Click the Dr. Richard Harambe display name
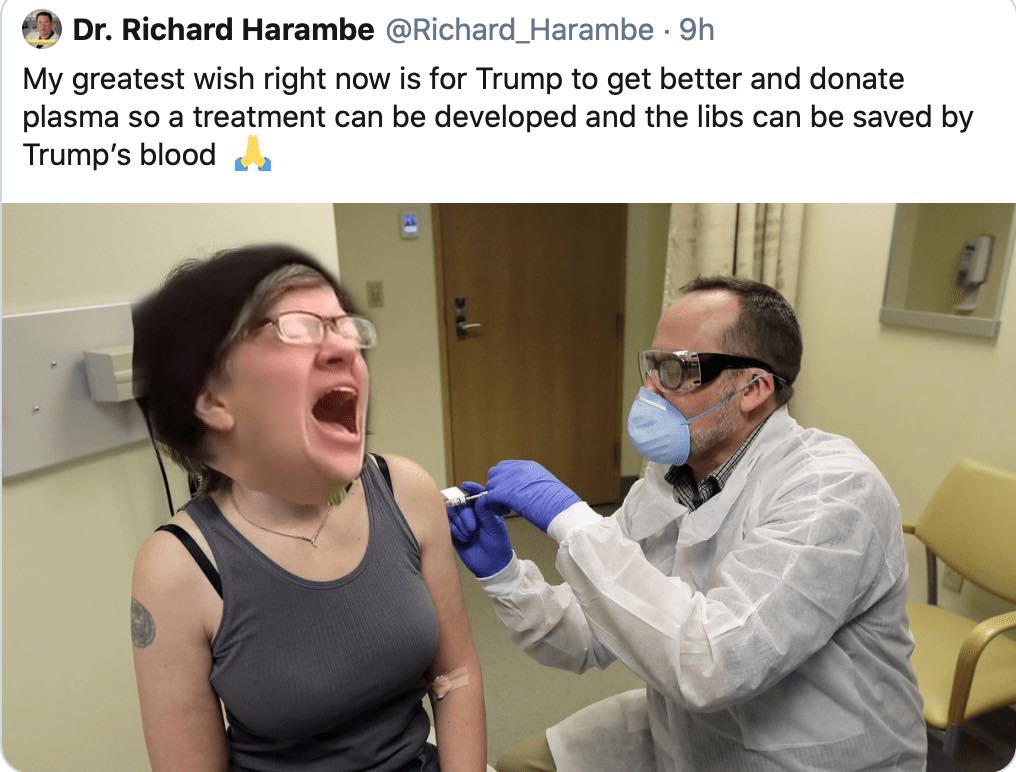1016x772 pixels. tap(223, 30)
